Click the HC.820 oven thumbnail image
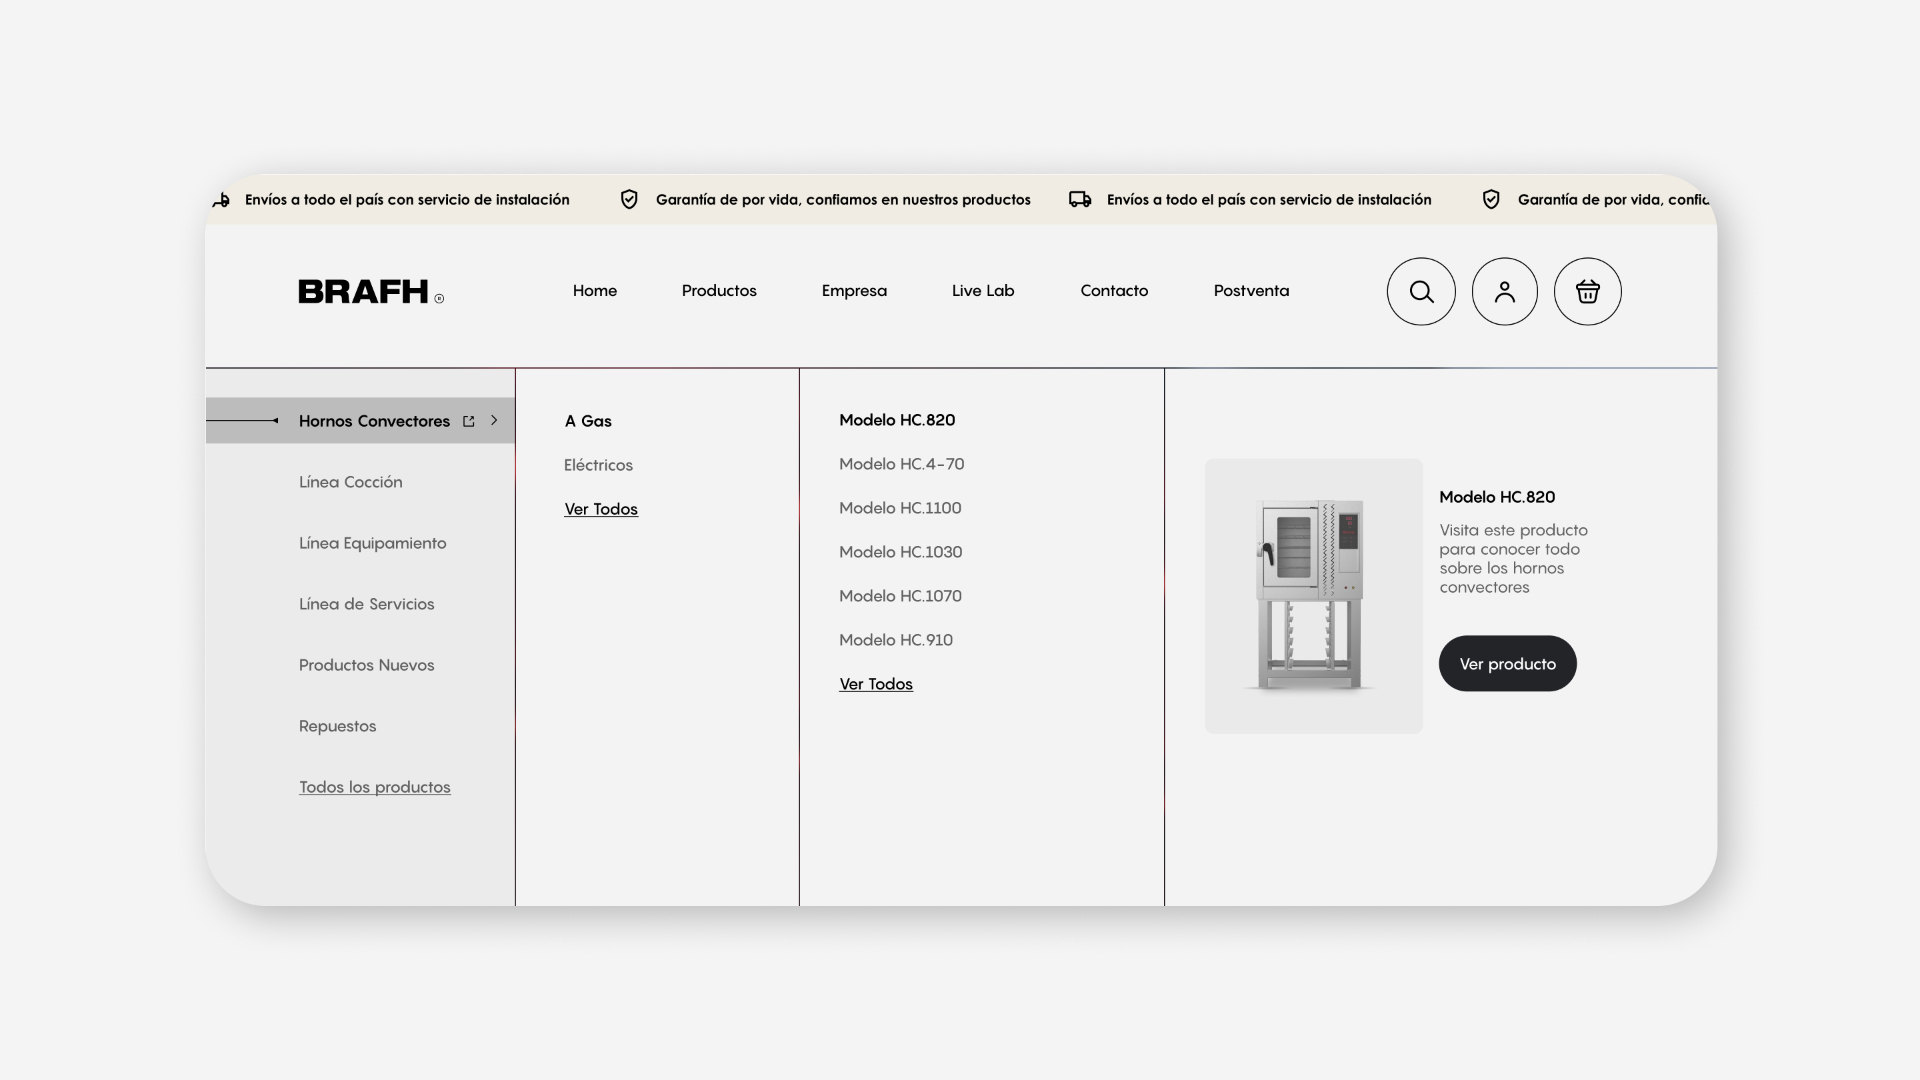 click(x=1313, y=596)
